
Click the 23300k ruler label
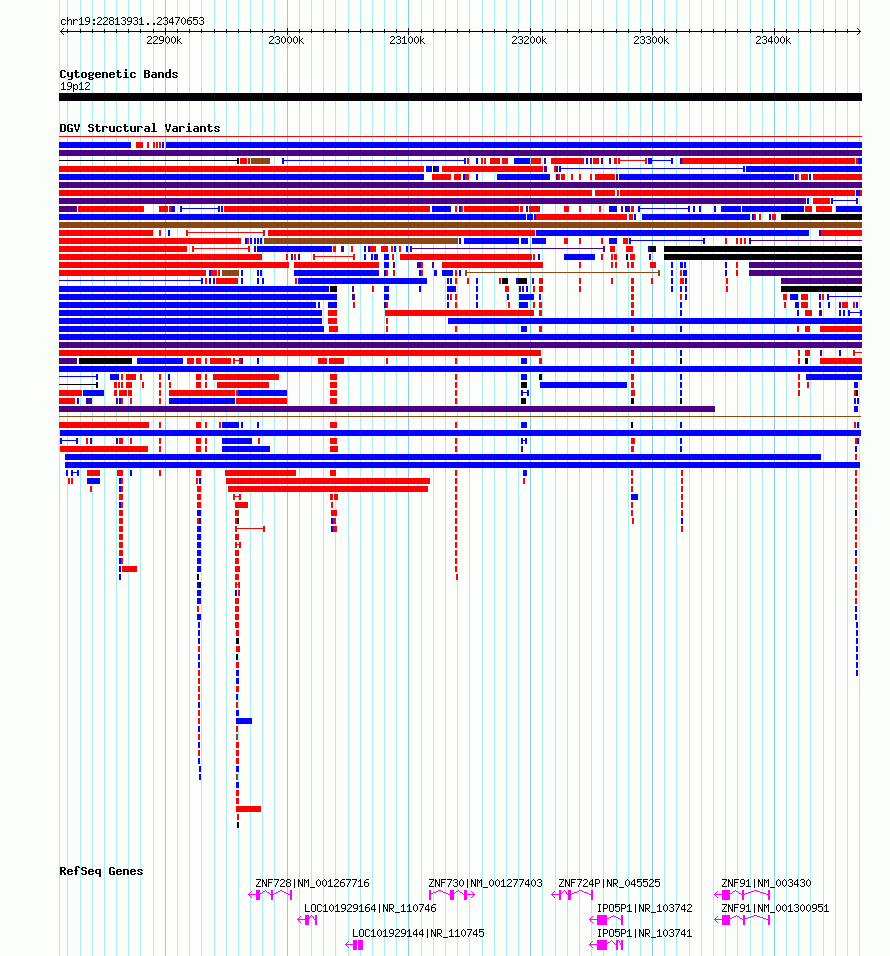coord(651,40)
